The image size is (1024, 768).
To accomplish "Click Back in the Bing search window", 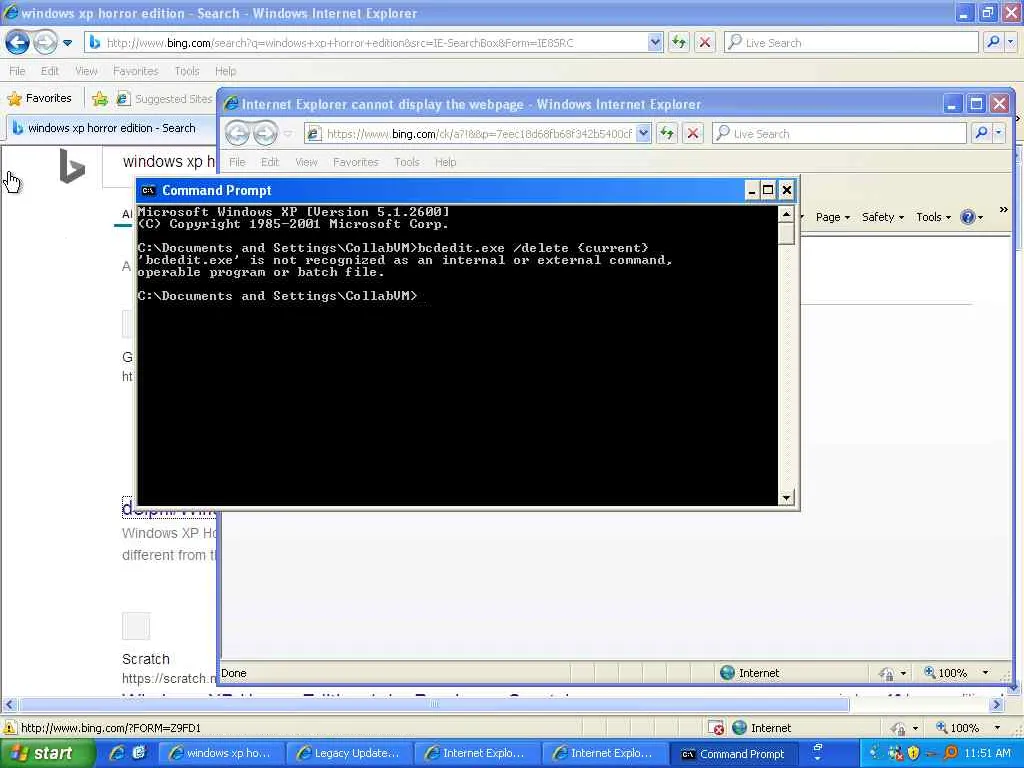I will [x=18, y=43].
